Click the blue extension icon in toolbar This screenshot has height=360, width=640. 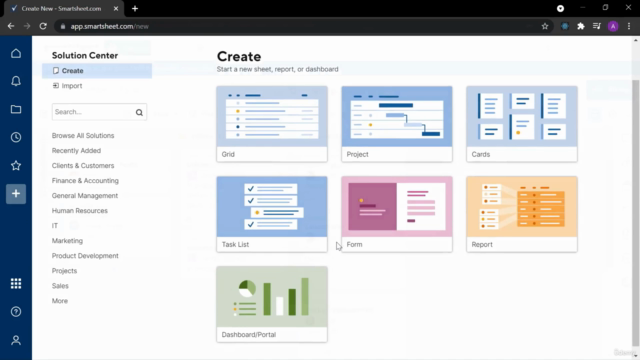pyautogui.click(x=565, y=26)
